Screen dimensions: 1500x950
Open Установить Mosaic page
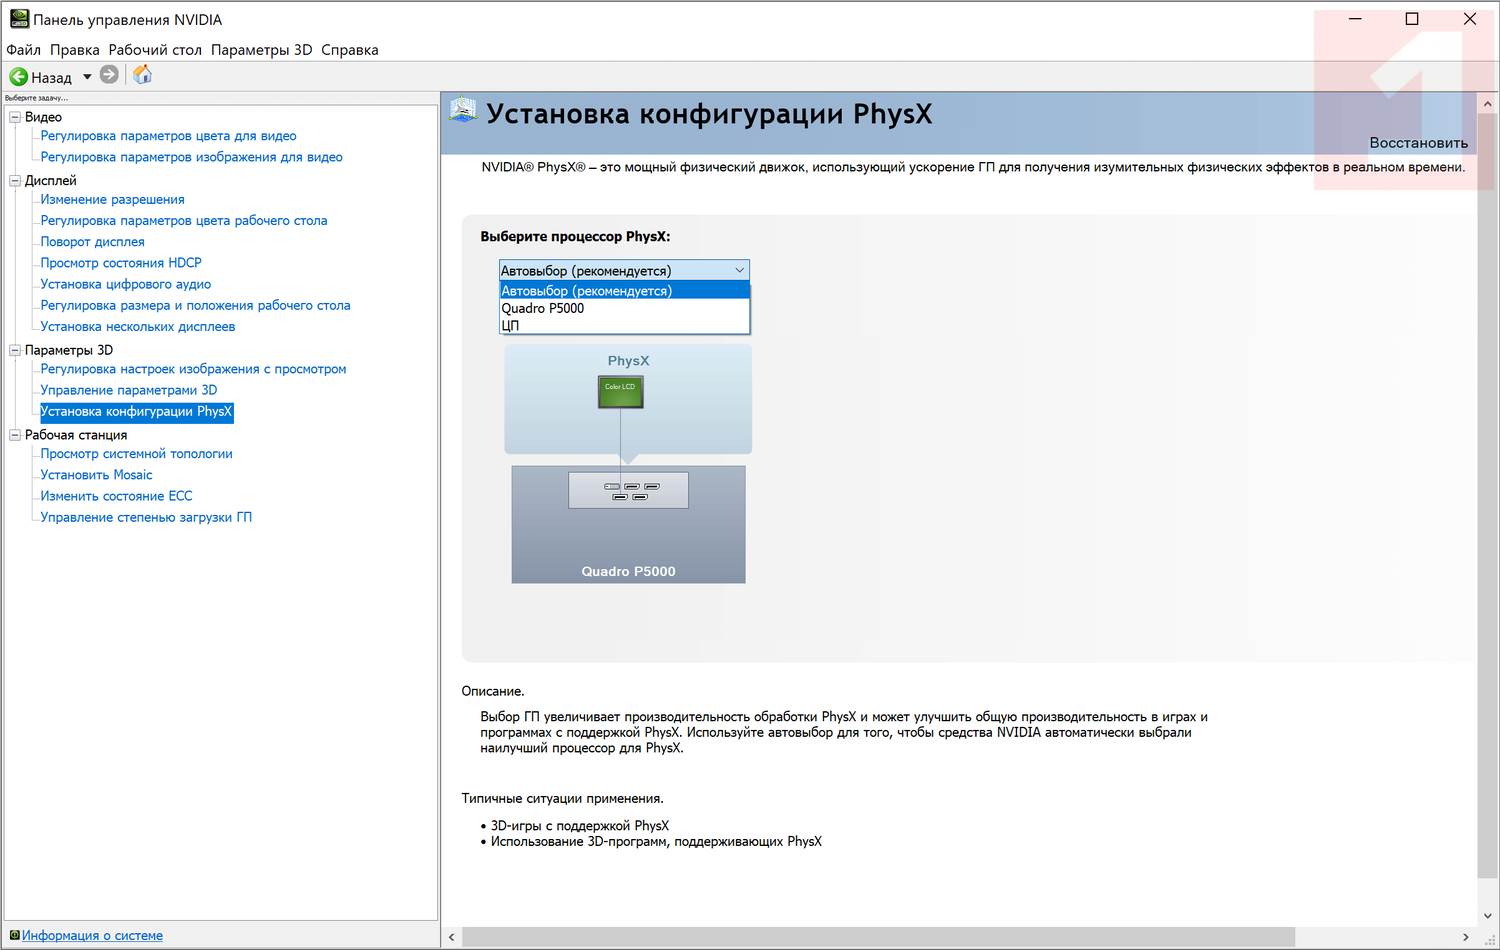point(96,475)
